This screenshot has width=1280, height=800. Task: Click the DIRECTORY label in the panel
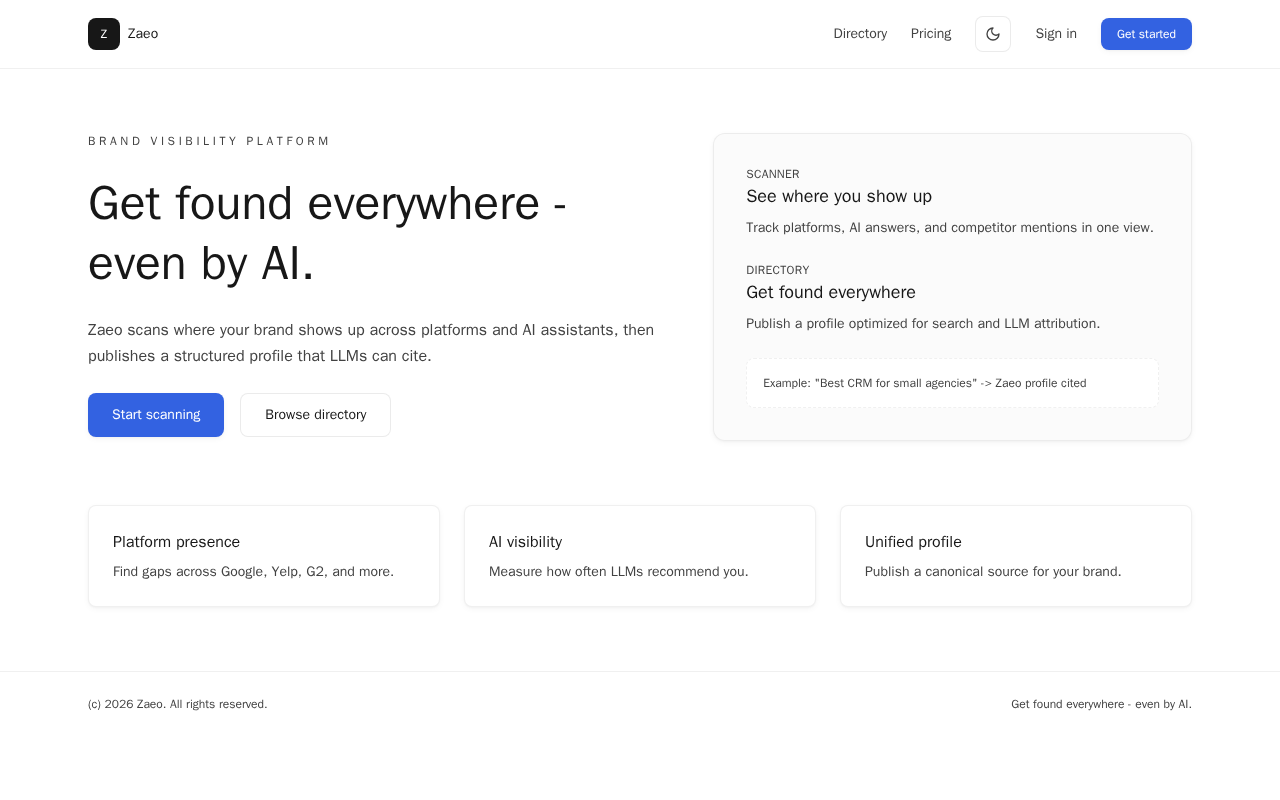pos(778,270)
